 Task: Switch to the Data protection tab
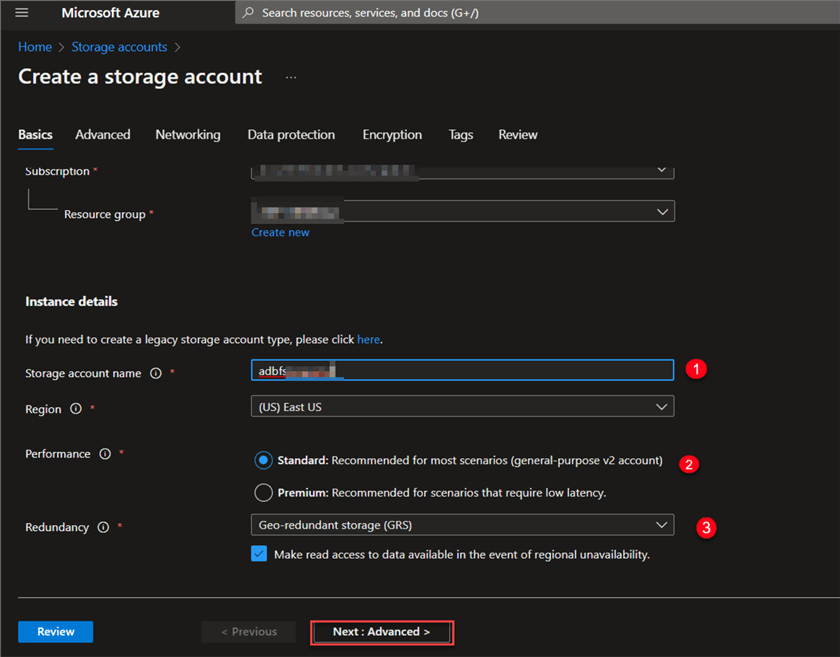coord(291,135)
